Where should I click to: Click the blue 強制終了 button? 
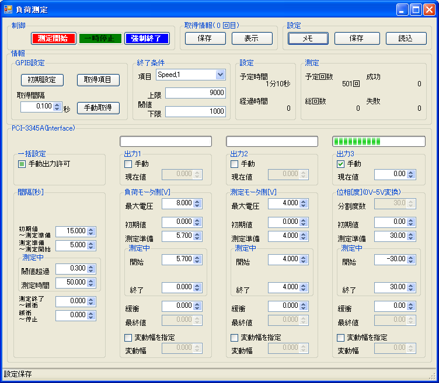click(x=147, y=38)
